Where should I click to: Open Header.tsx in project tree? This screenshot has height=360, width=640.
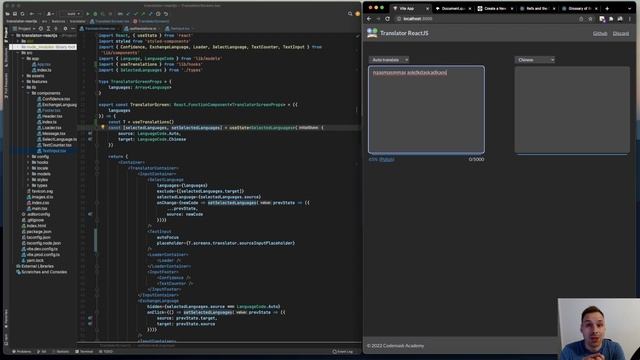(x=50, y=116)
